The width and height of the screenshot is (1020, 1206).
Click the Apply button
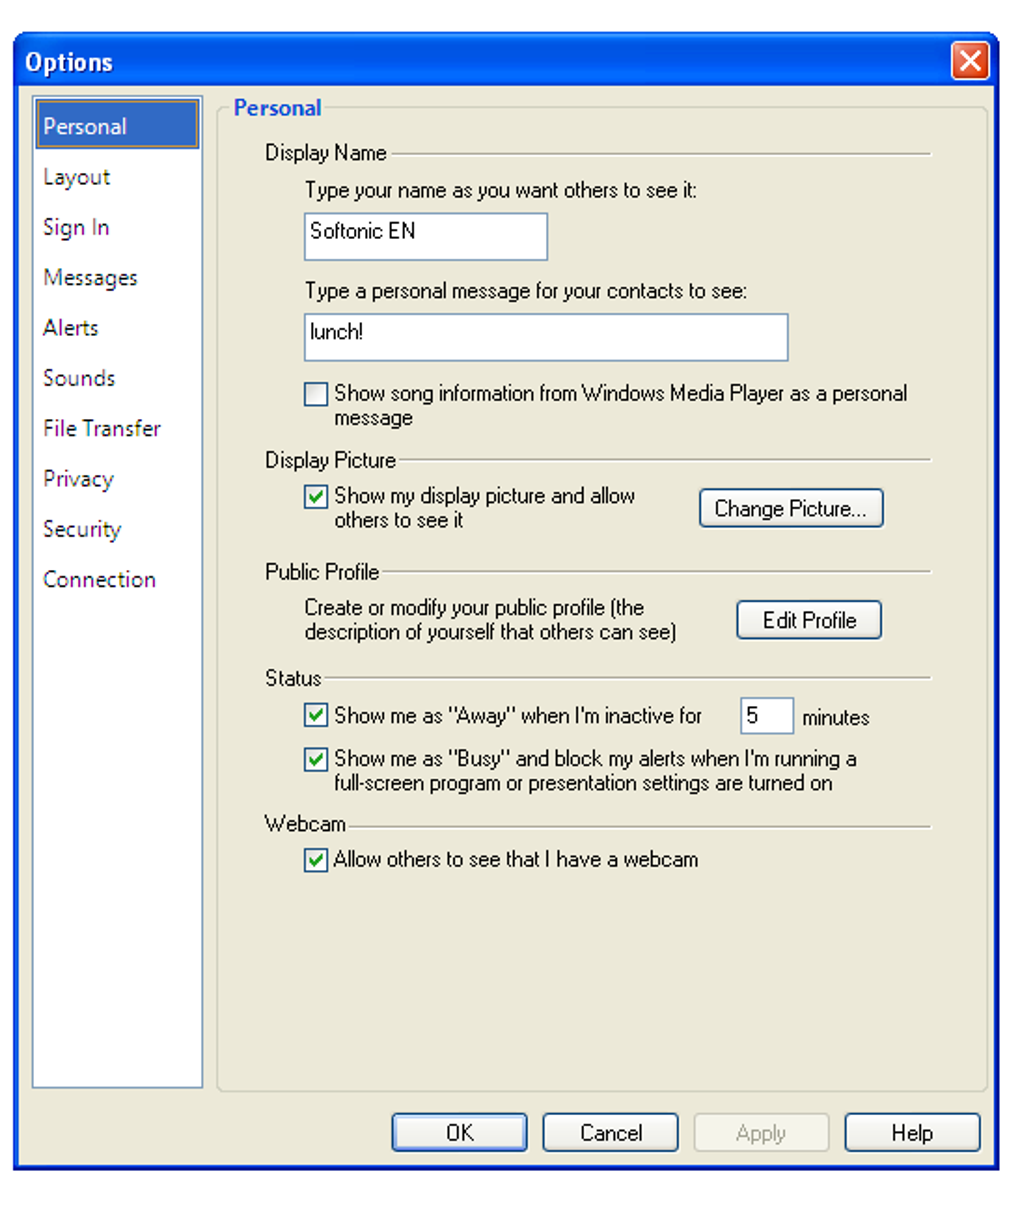pyautogui.click(x=761, y=1133)
